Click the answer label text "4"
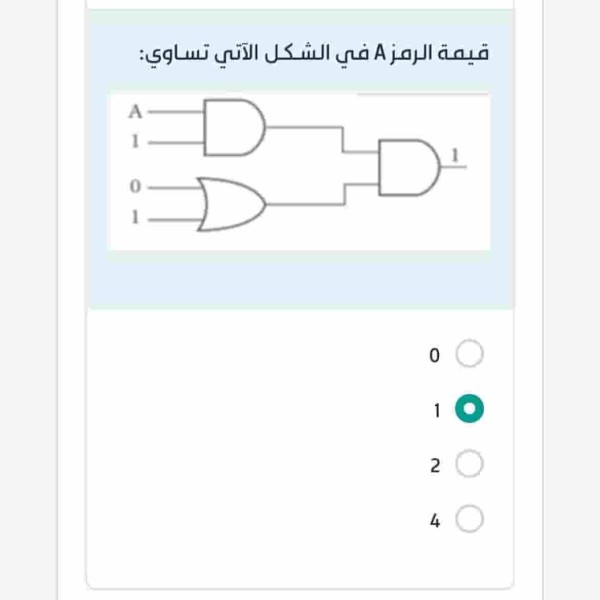Screen dimensions: 600x600 pyautogui.click(x=434, y=520)
